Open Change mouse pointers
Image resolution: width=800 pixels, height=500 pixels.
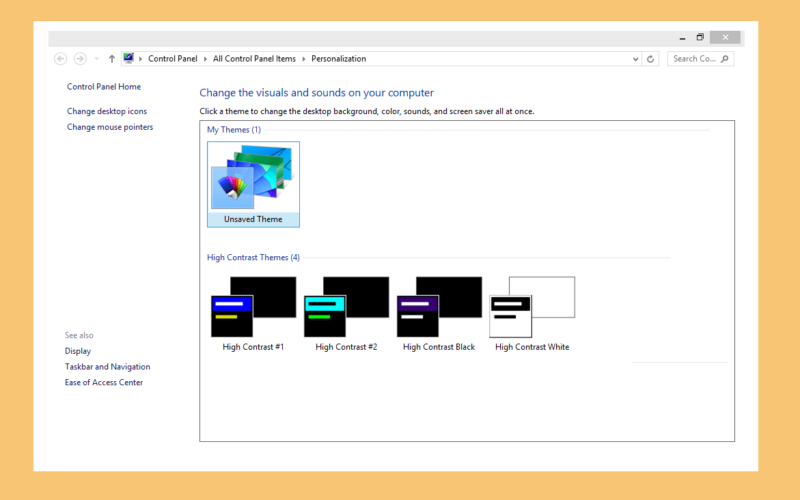click(x=110, y=127)
